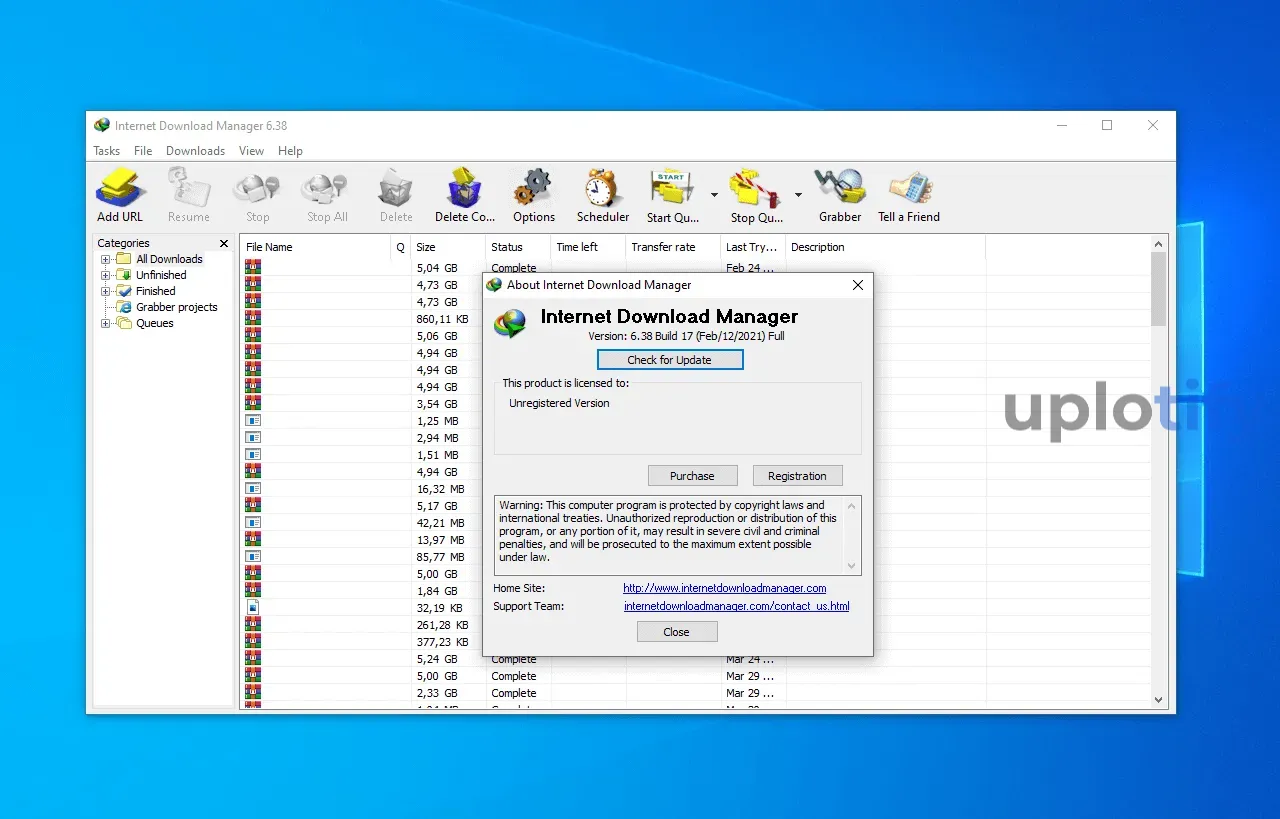This screenshot has height=819, width=1280.
Task: Click file icon of 32,19 KB row
Action: (253, 607)
